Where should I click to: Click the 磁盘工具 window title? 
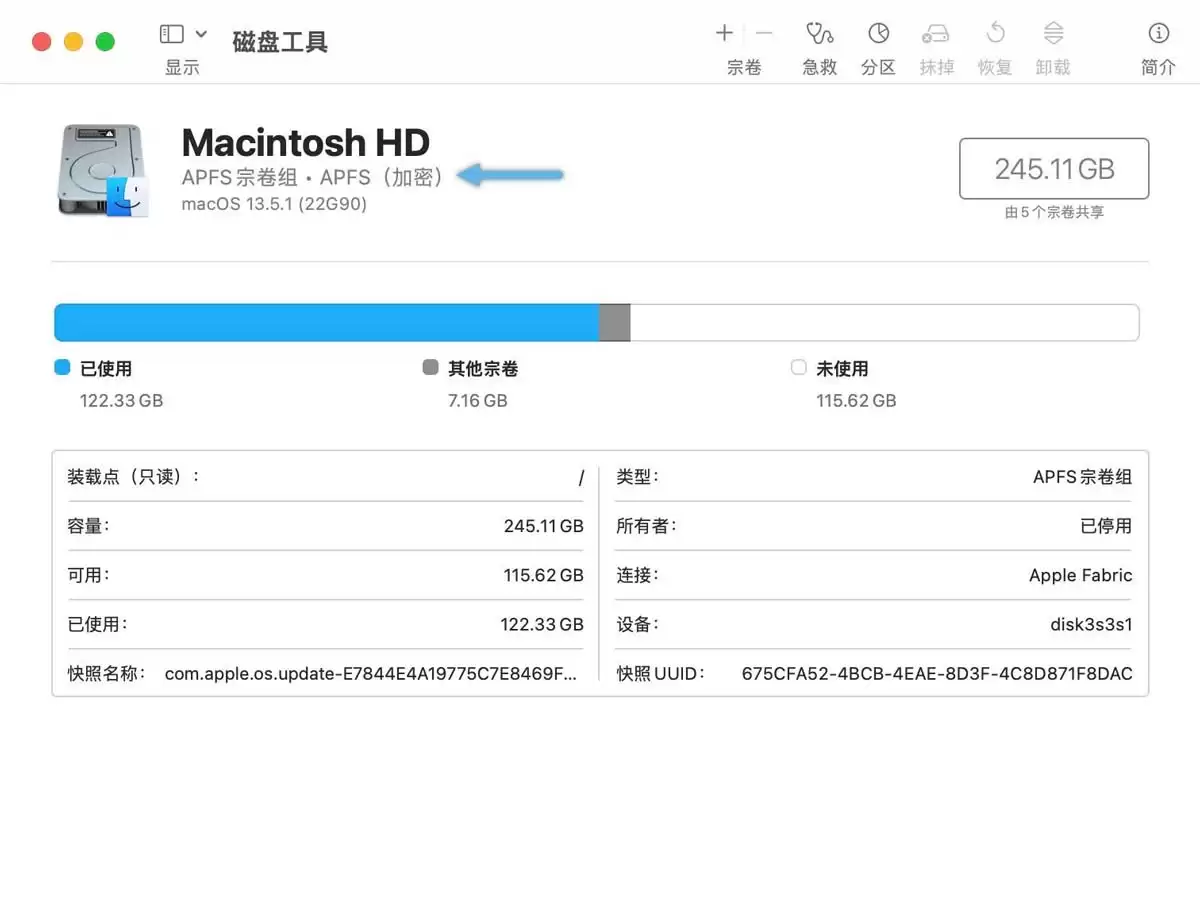(x=280, y=41)
